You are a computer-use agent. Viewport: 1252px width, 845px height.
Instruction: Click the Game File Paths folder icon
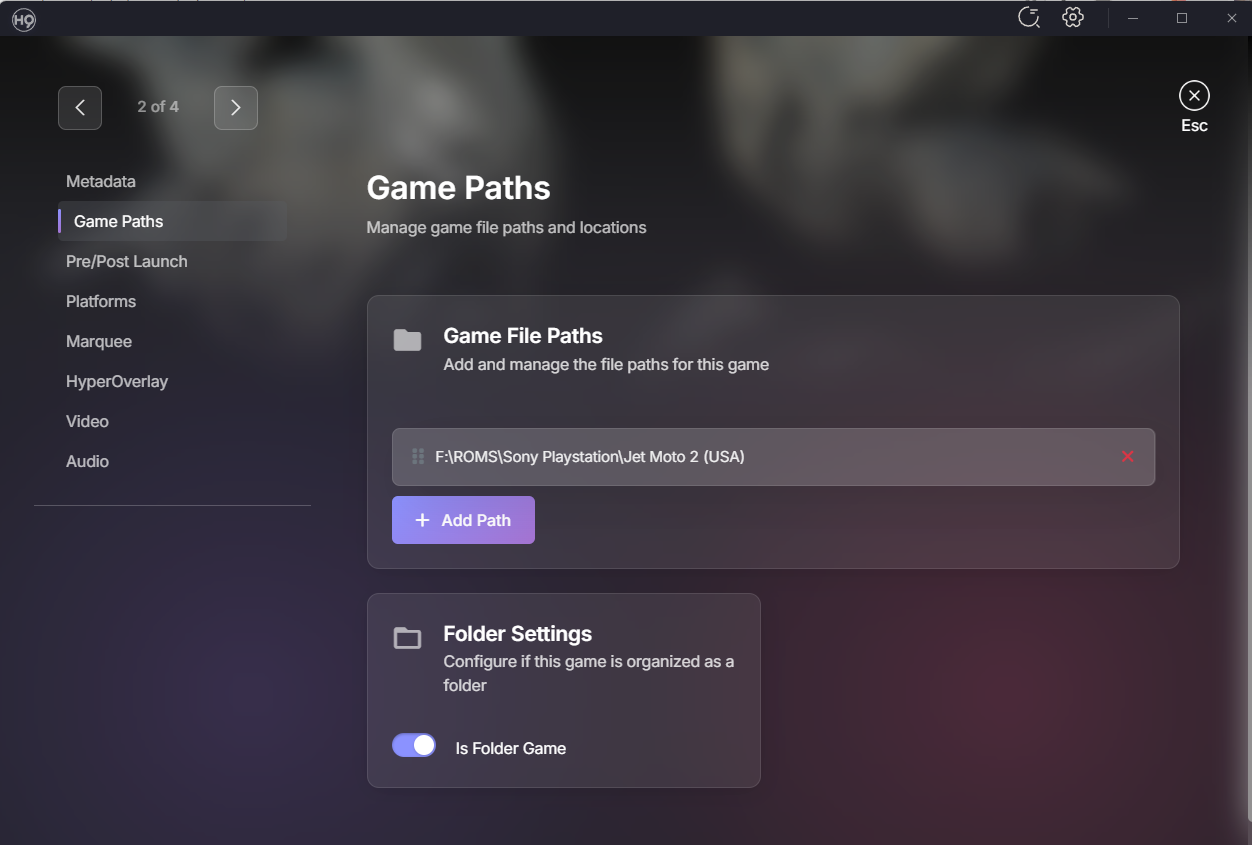[407, 340]
